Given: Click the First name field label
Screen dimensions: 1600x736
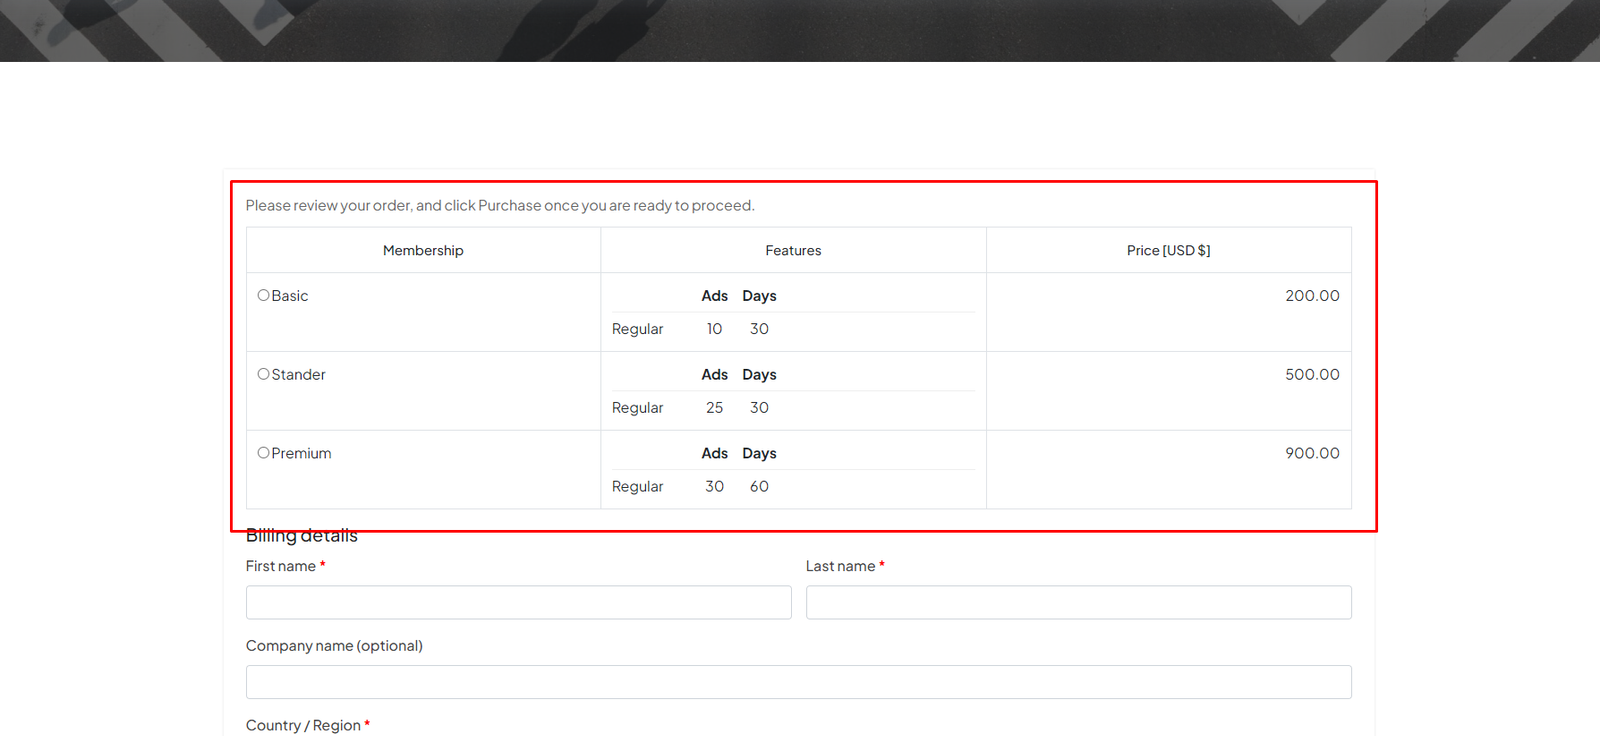Looking at the screenshot, I should [x=281, y=567].
